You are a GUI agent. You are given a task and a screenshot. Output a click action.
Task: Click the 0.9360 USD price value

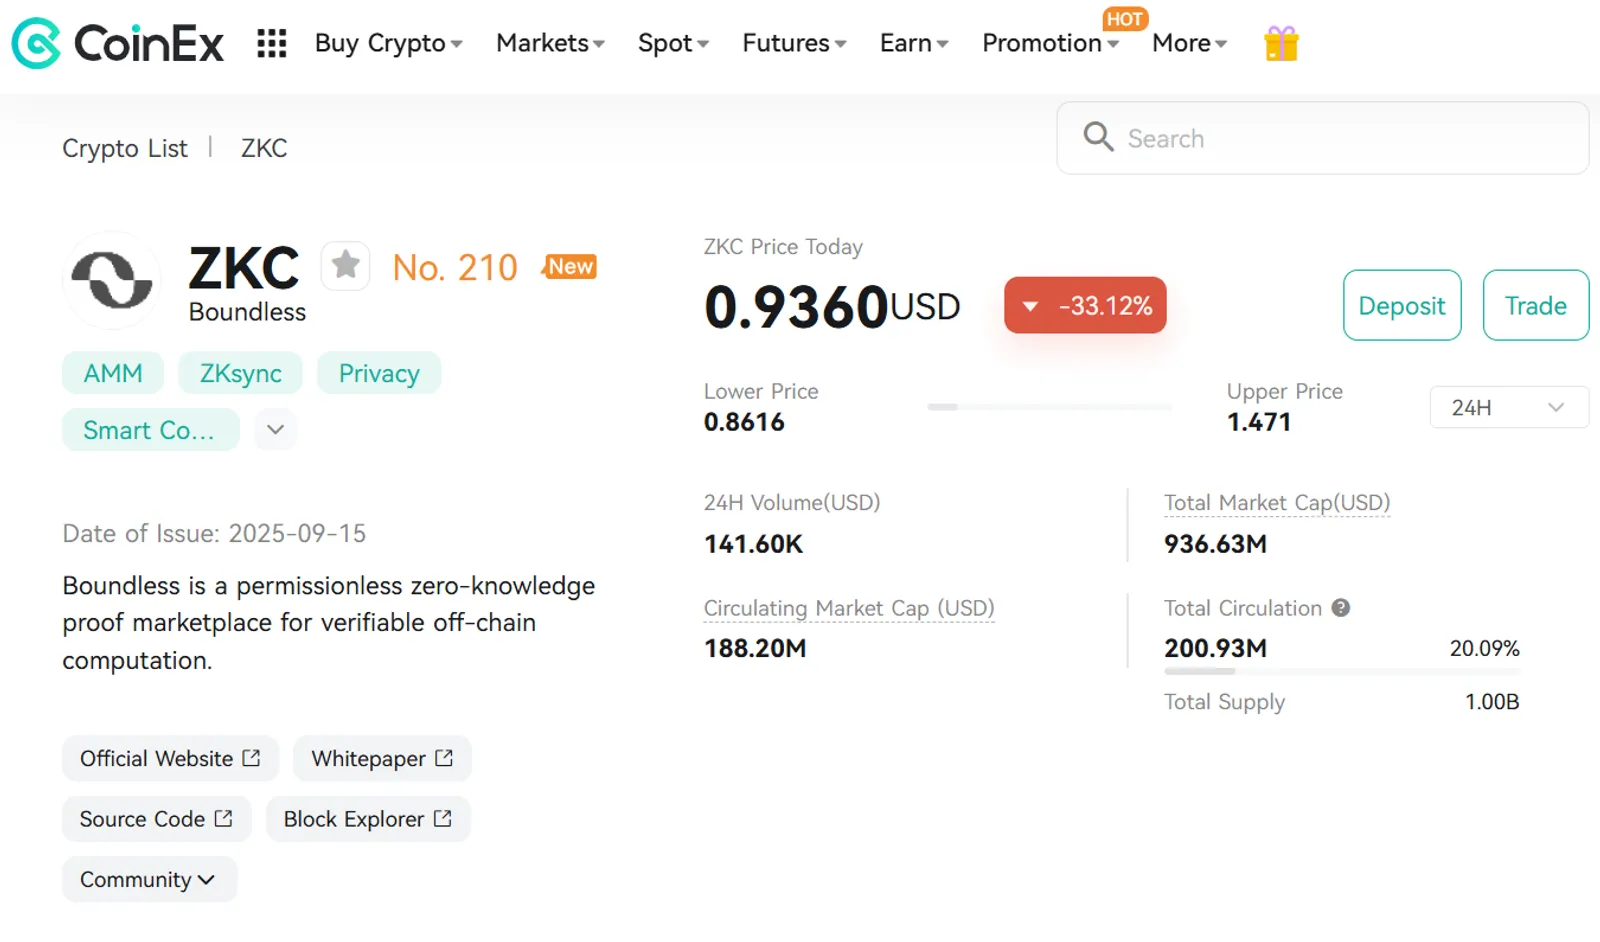(832, 306)
